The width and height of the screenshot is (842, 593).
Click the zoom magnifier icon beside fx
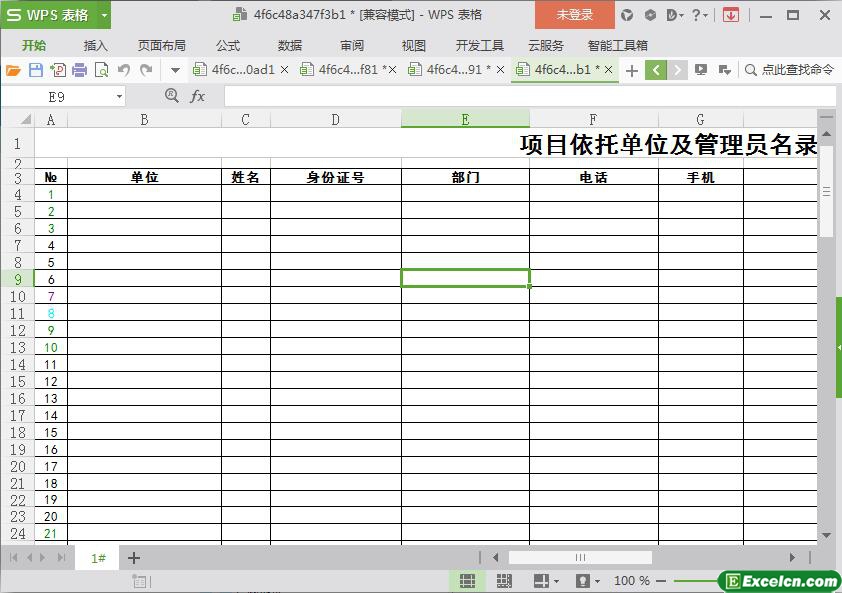[x=171, y=96]
